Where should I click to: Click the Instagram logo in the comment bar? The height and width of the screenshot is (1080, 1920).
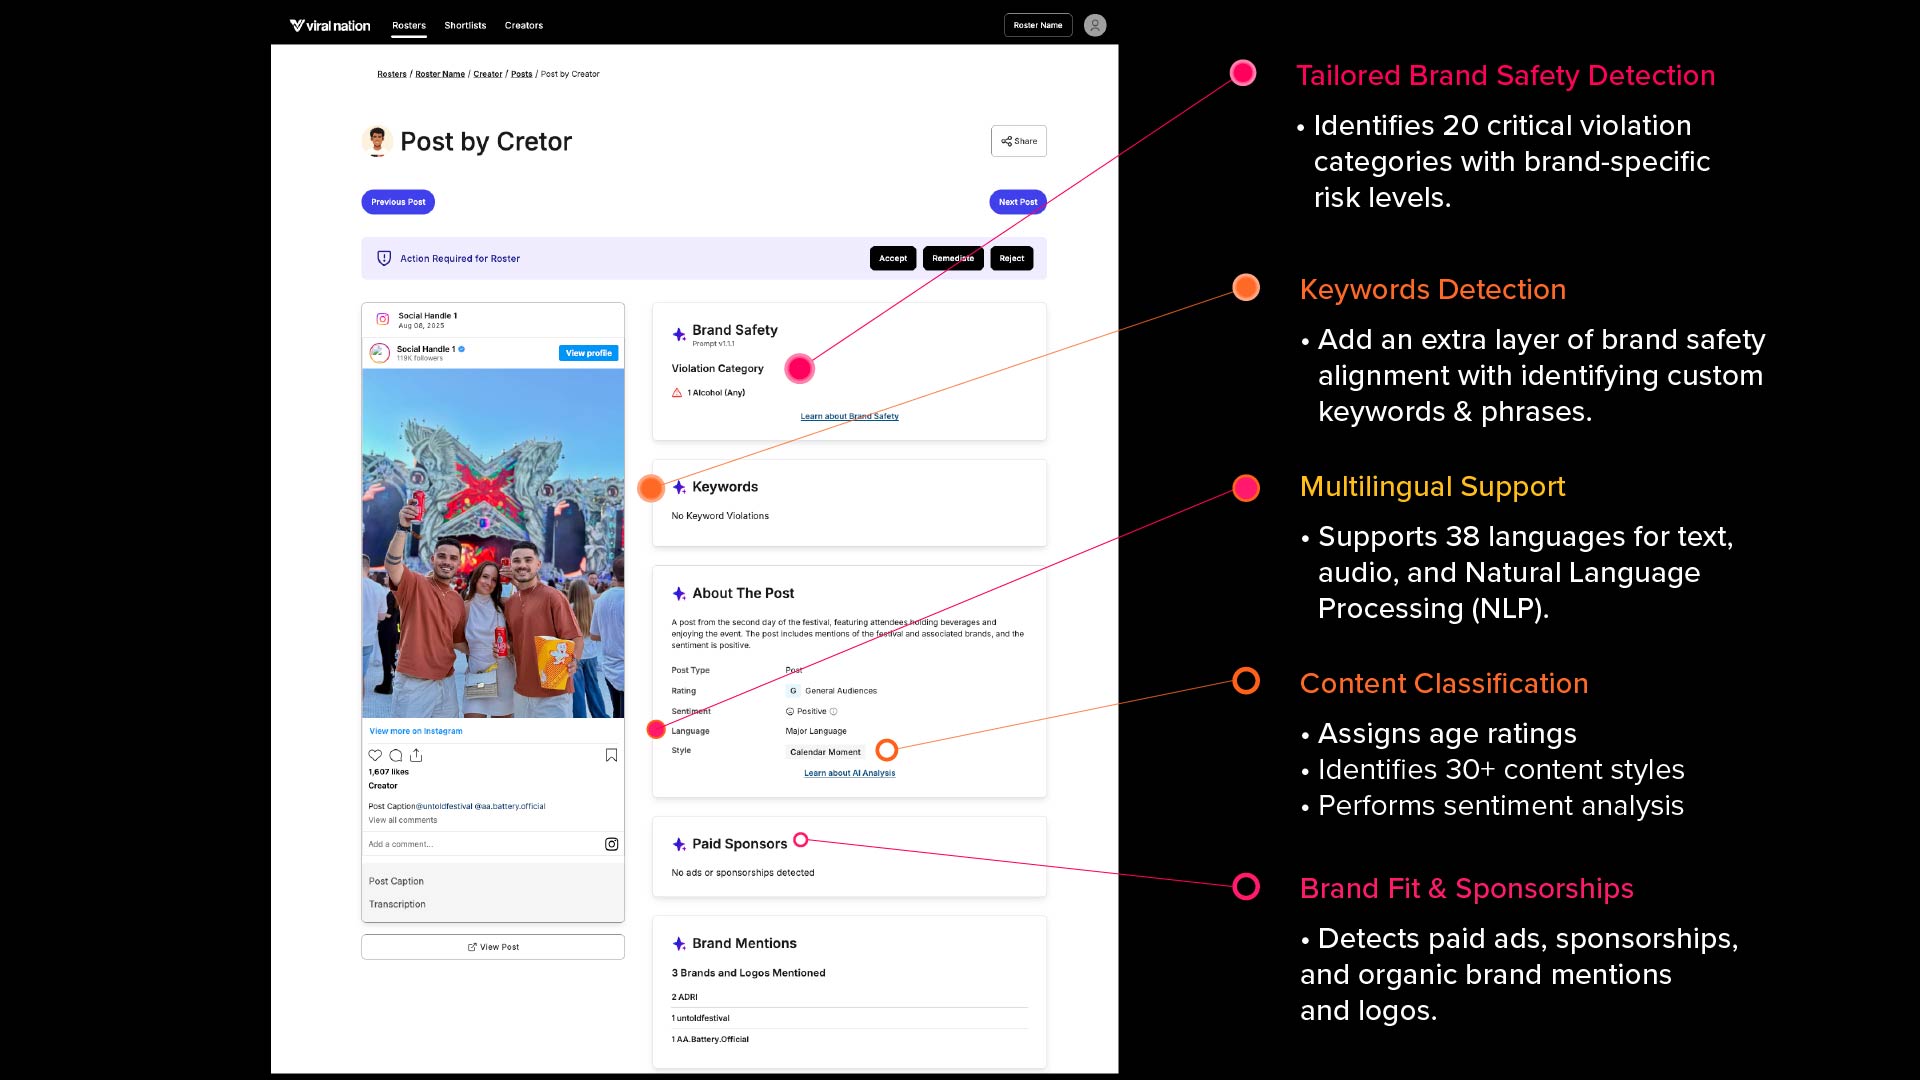click(x=611, y=844)
